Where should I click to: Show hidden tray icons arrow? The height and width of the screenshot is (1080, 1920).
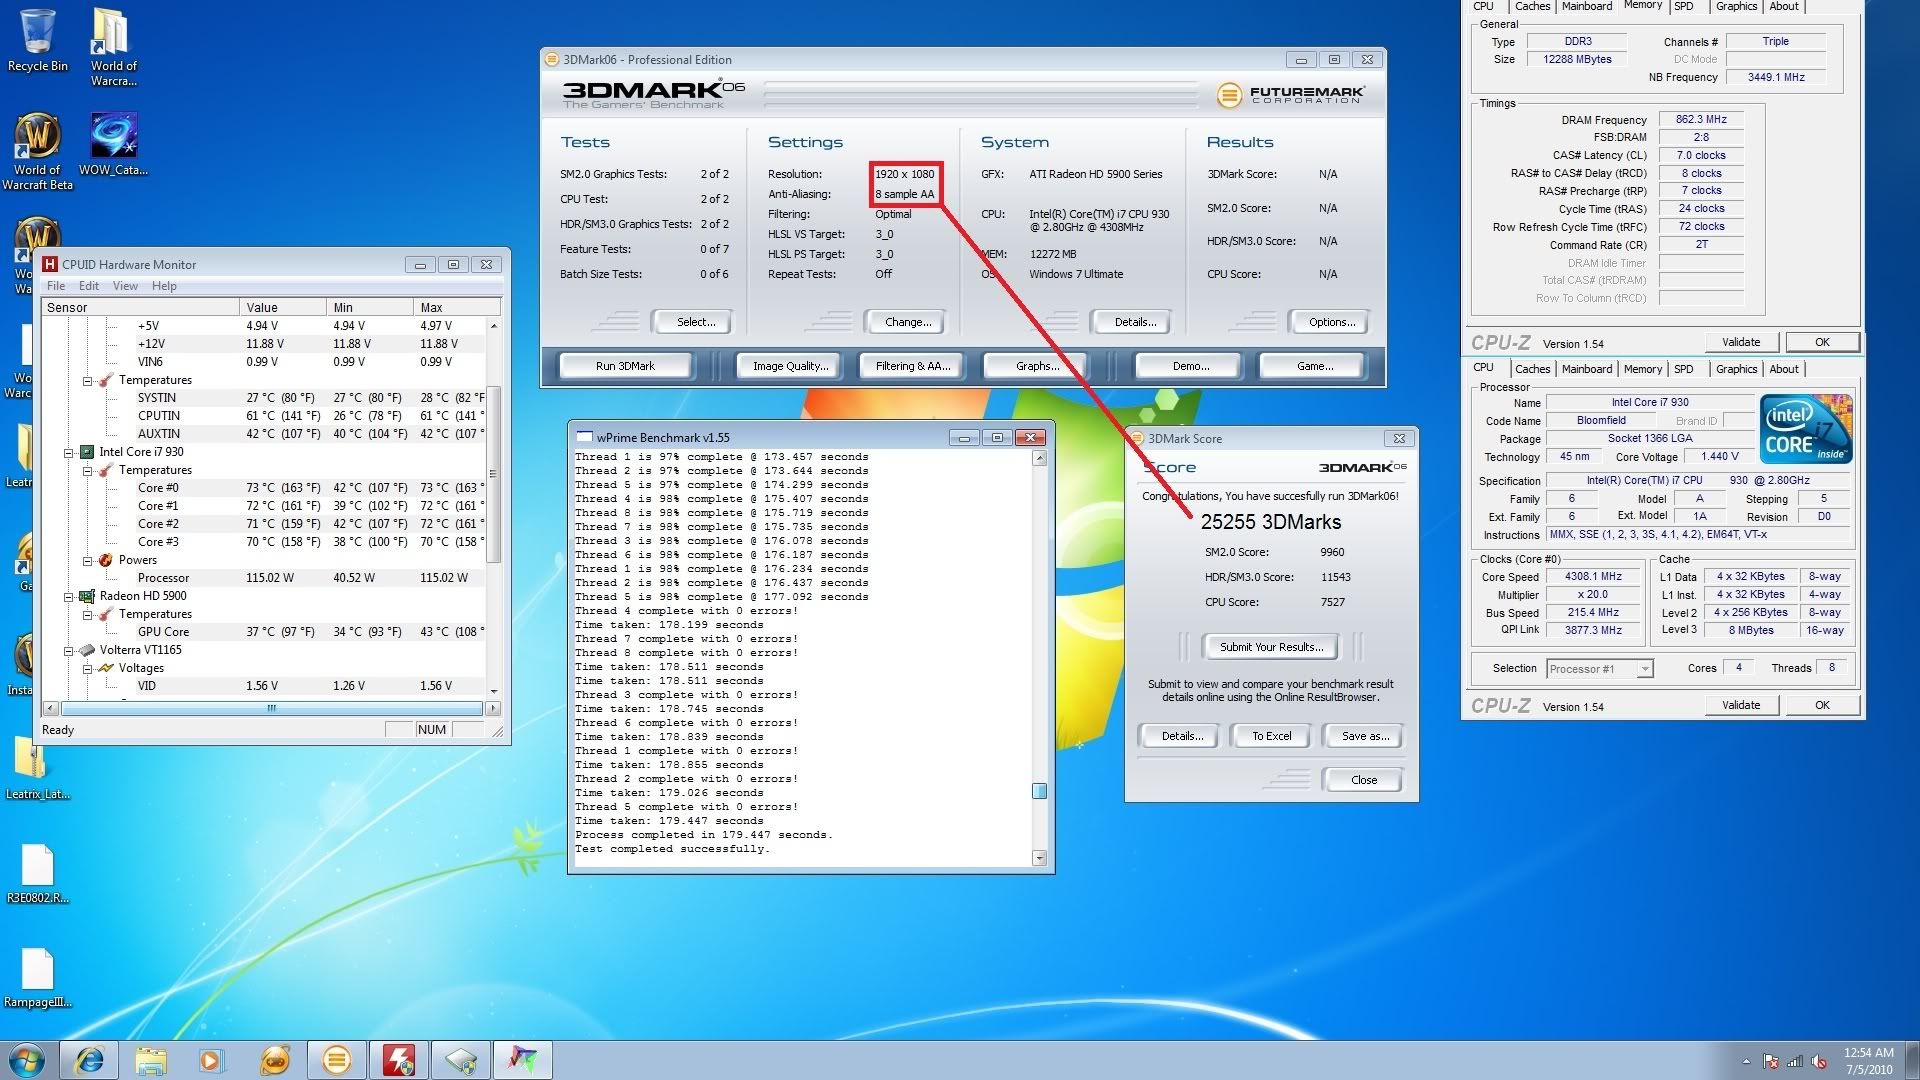[x=1746, y=1061]
